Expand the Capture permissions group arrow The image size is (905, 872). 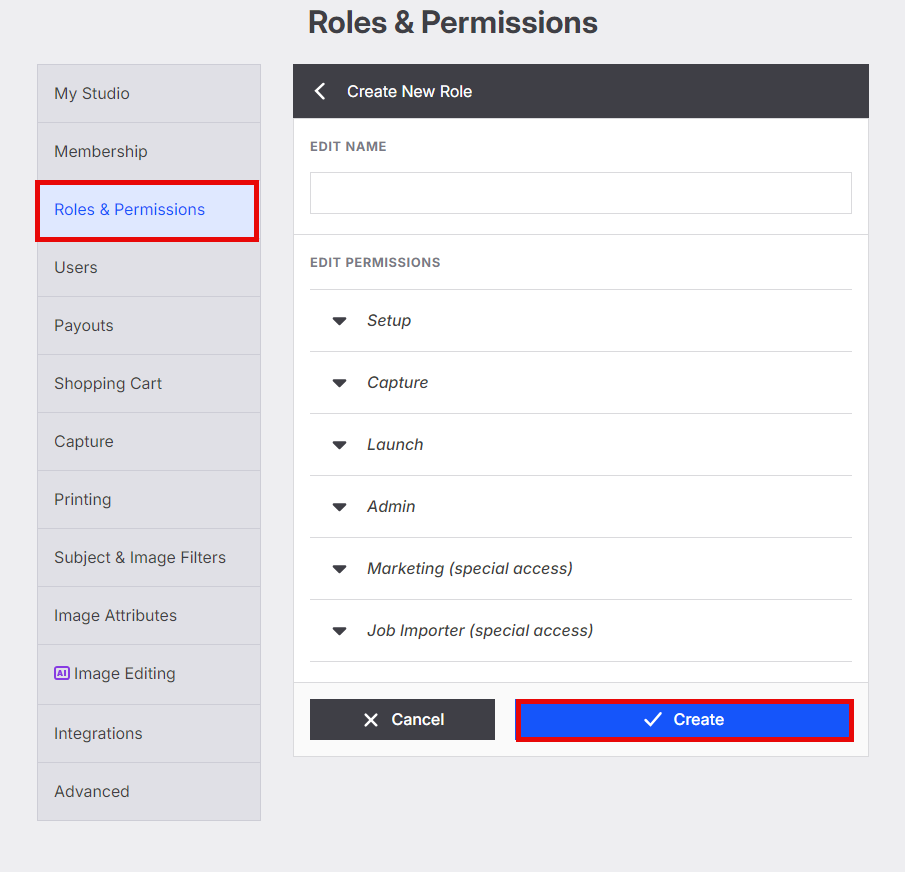coord(339,383)
